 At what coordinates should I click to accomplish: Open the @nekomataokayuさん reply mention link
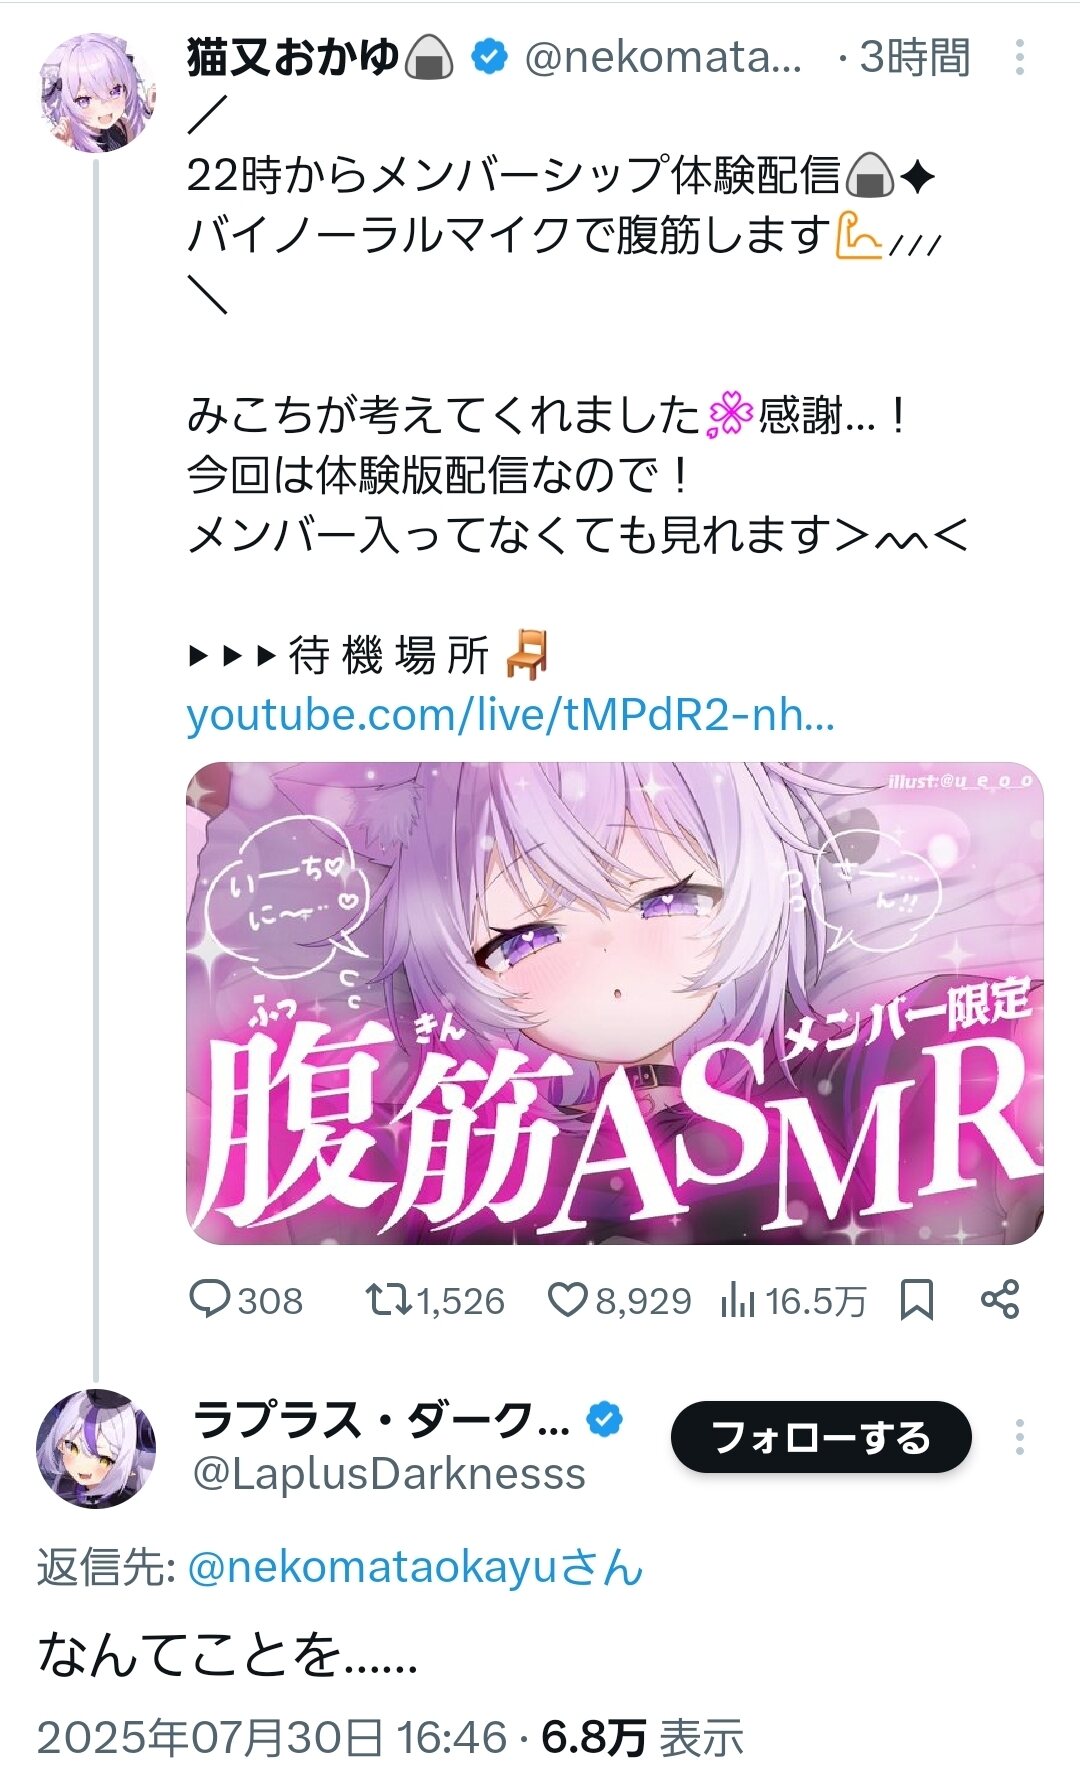click(x=415, y=1567)
